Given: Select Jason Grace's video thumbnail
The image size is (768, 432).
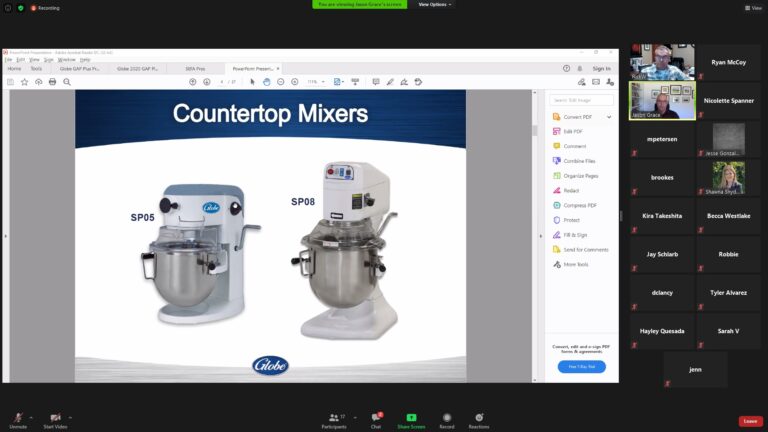Looking at the screenshot, I should pos(662,101).
